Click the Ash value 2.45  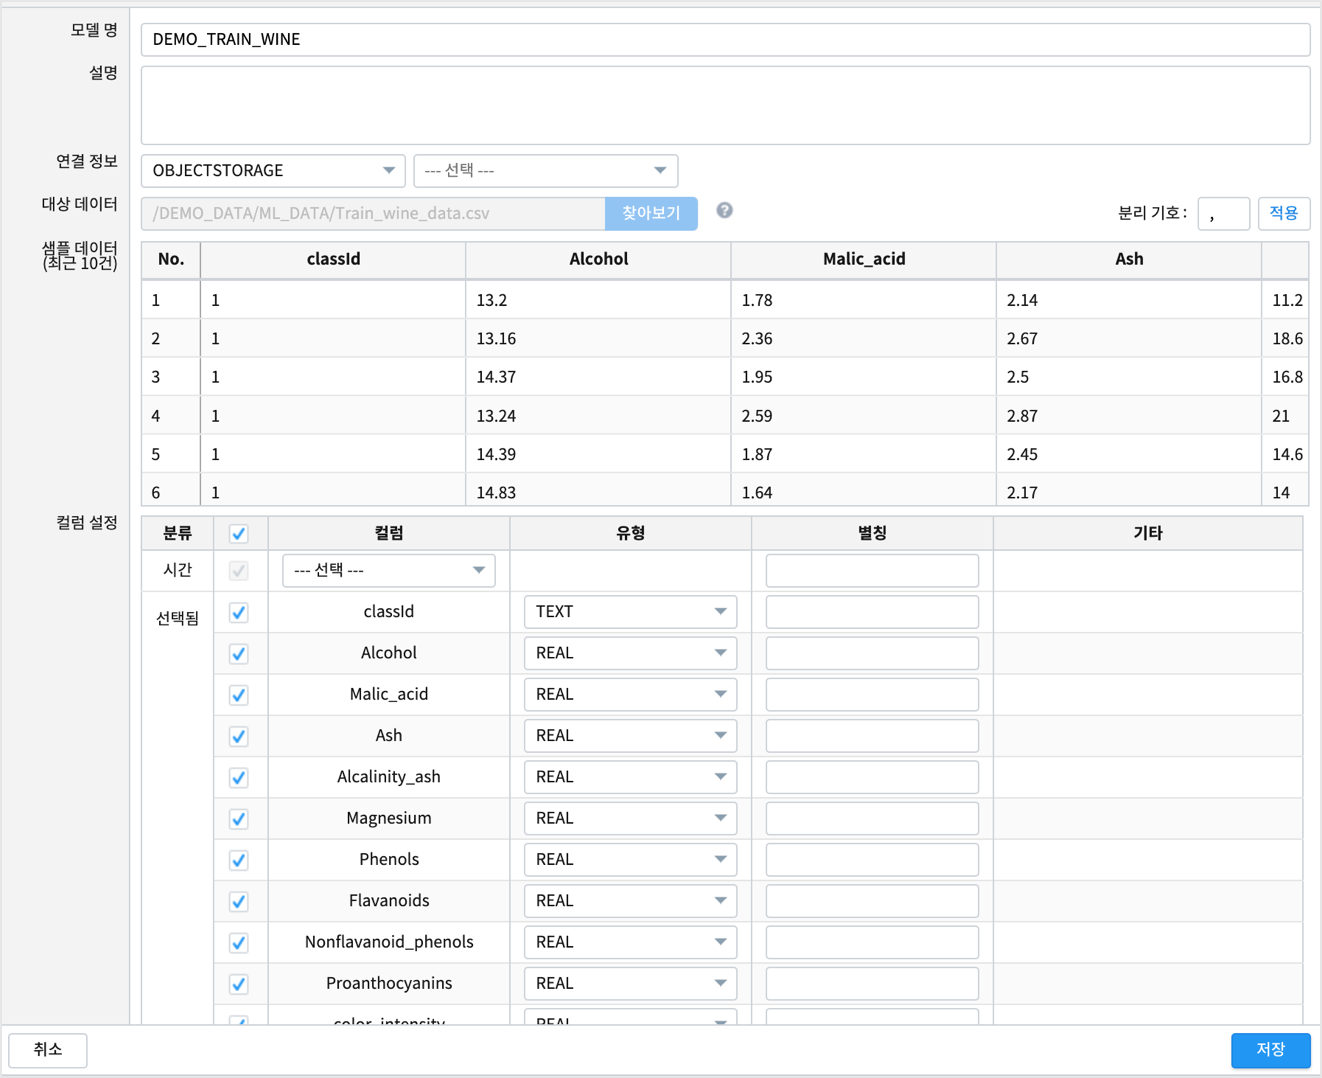pos(1022,454)
